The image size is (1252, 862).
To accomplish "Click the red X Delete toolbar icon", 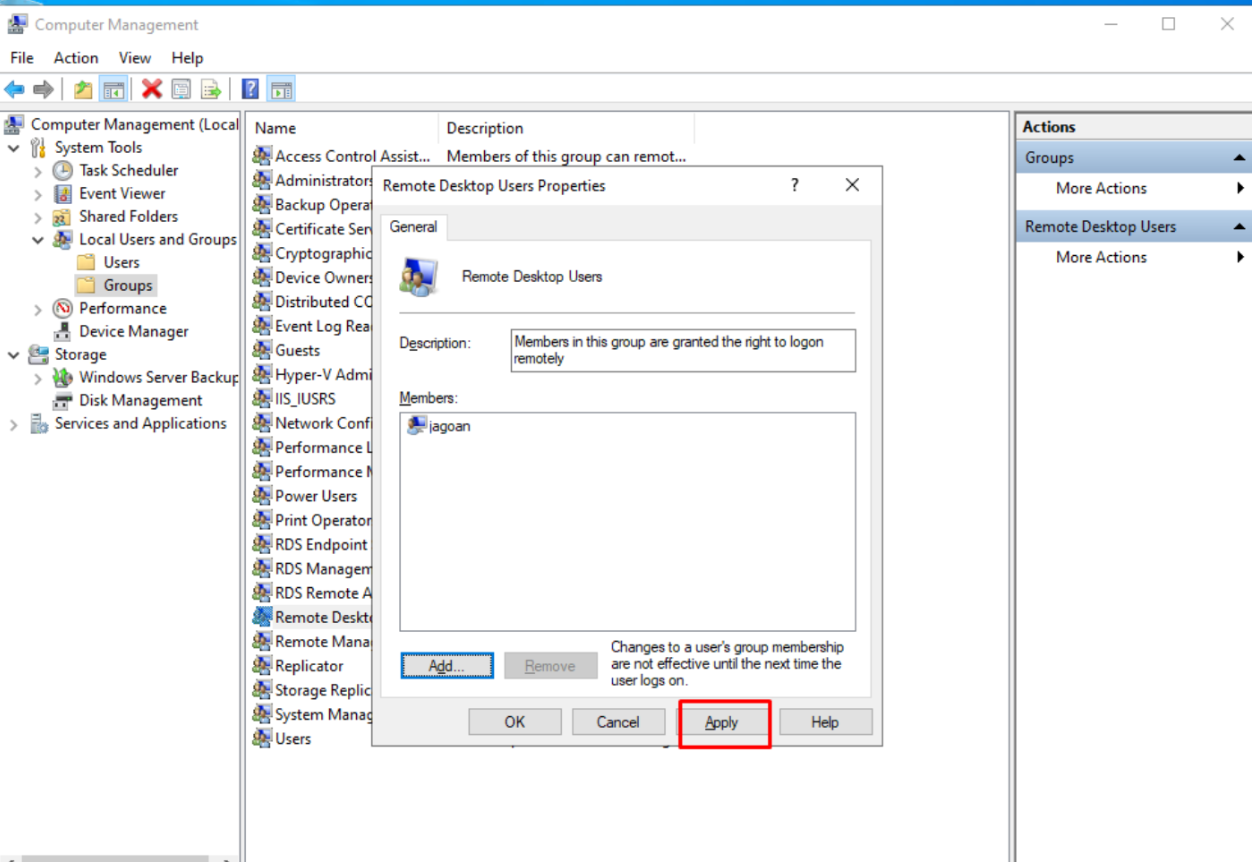I will pos(152,90).
